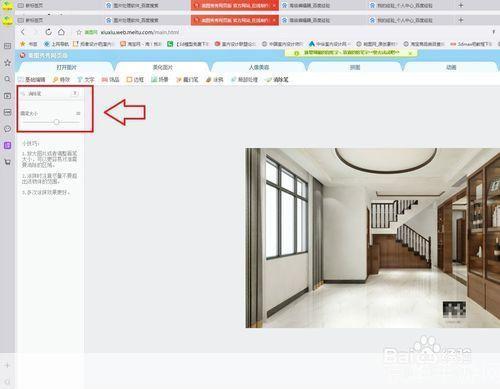Open a new browser tab with plus

[461, 20]
